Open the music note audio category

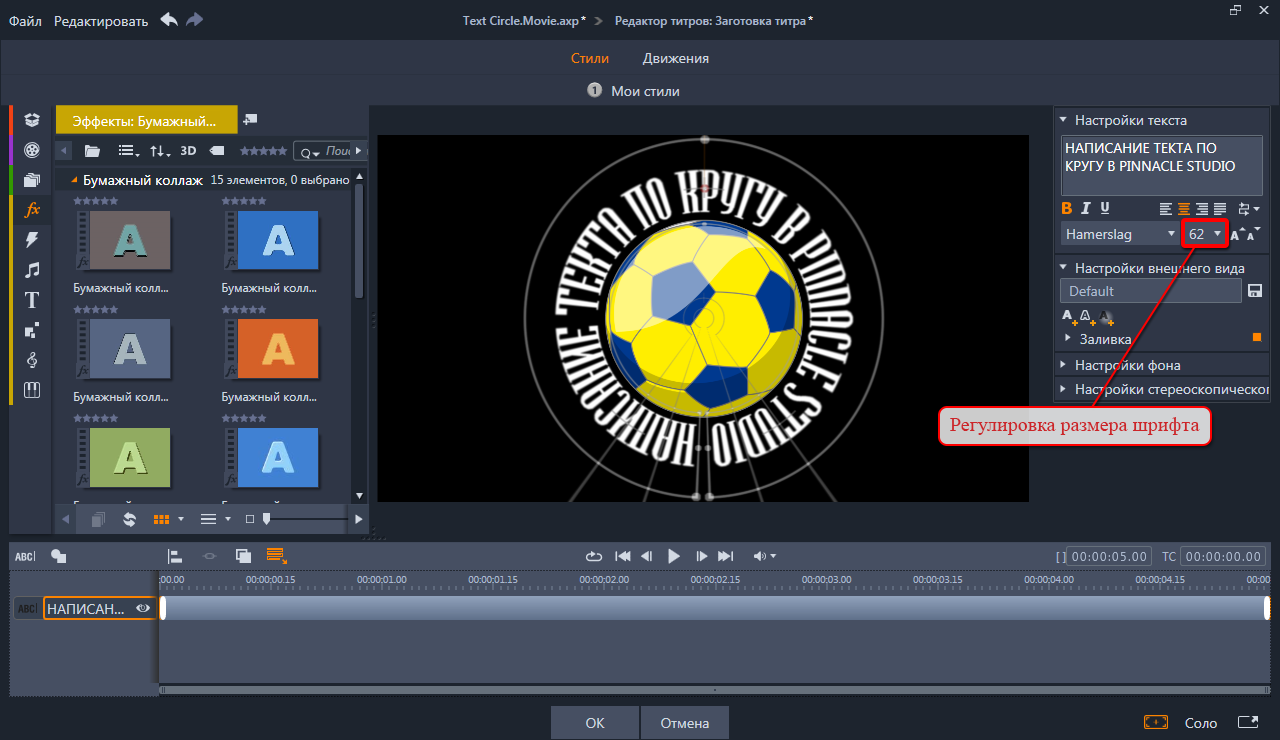point(32,269)
